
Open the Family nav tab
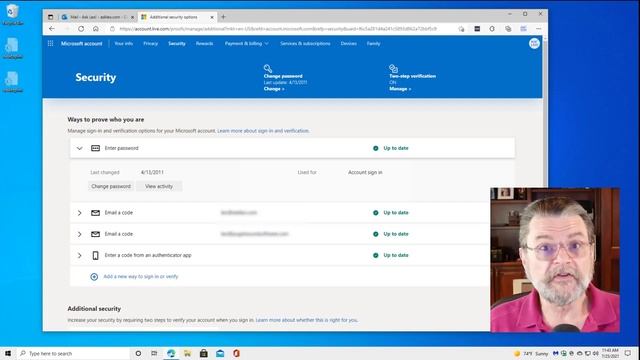373,43
